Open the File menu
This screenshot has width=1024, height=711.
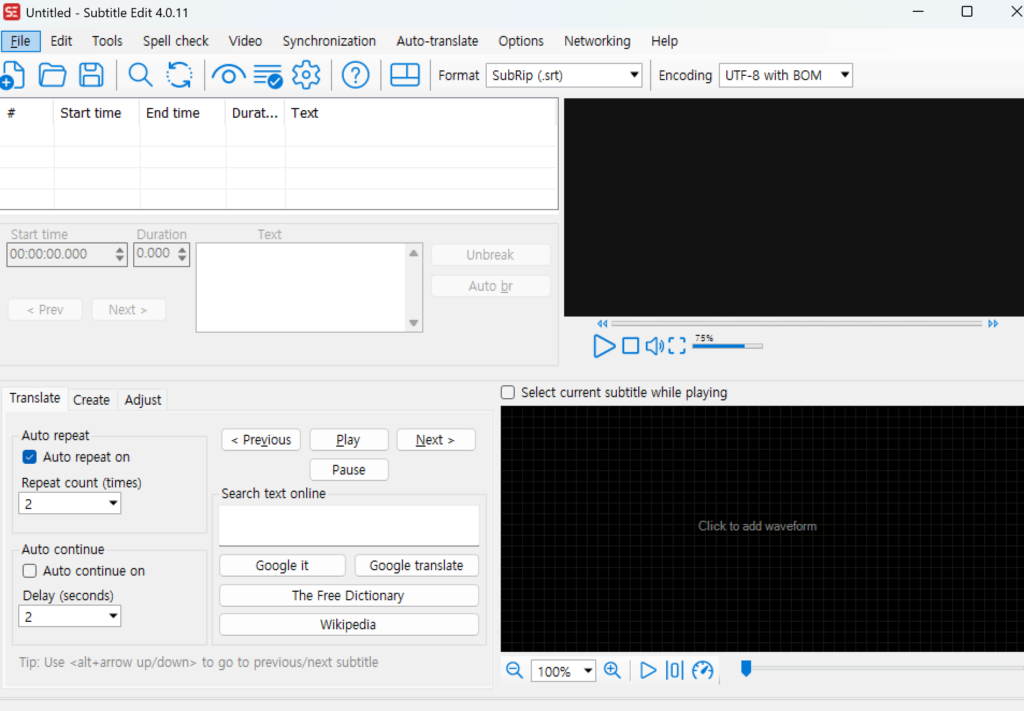tap(20, 40)
